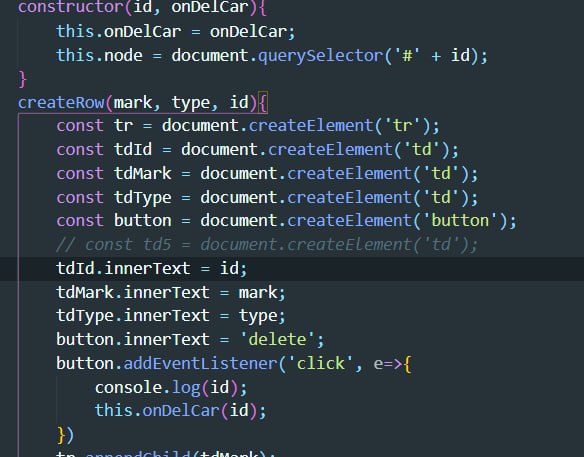This screenshot has width=584, height=457.
Task: Click createElement on the const tdMark line
Action: [349, 174]
